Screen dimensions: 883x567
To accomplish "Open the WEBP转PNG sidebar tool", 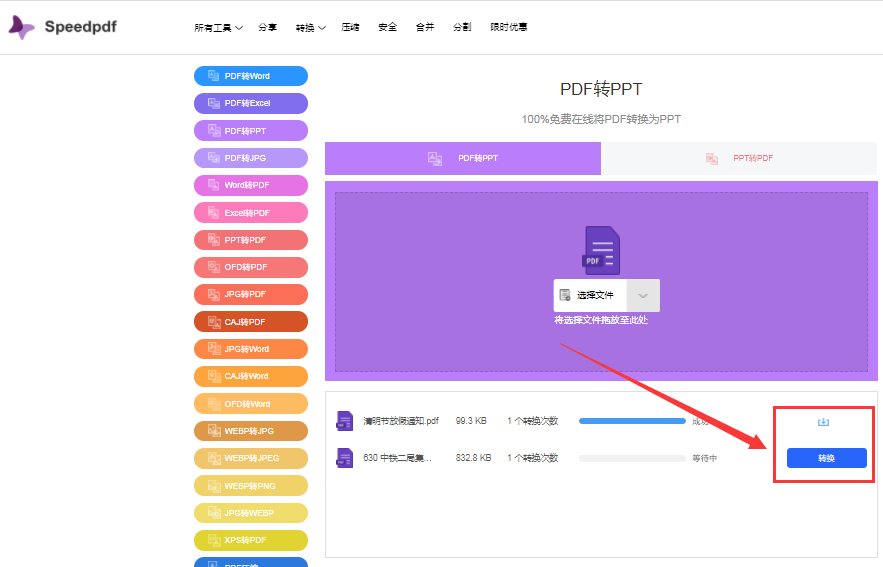I will pos(251,485).
